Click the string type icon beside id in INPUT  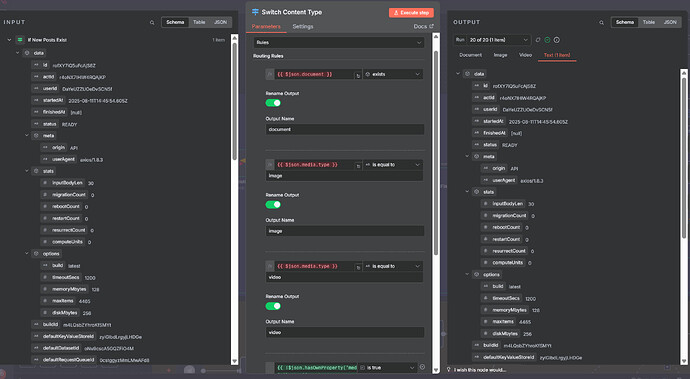point(36,65)
